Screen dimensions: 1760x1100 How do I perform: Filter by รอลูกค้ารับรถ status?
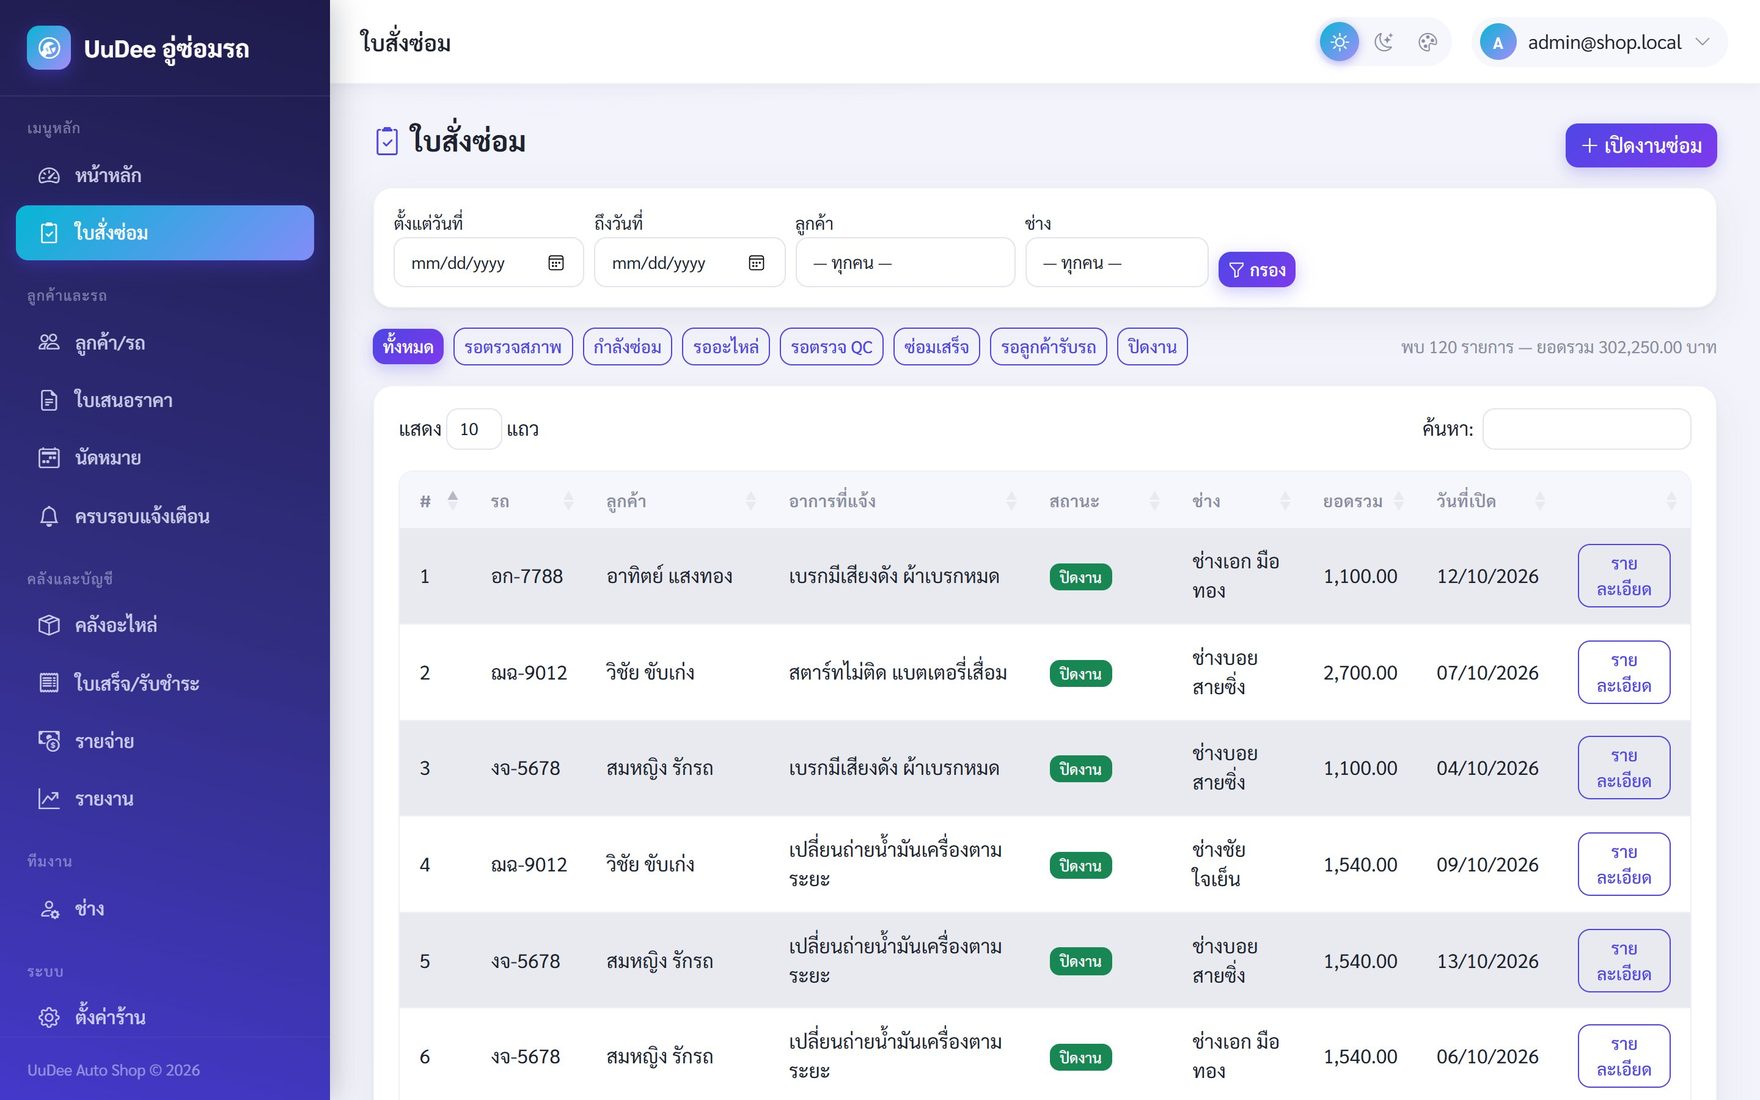pos(1048,347)
